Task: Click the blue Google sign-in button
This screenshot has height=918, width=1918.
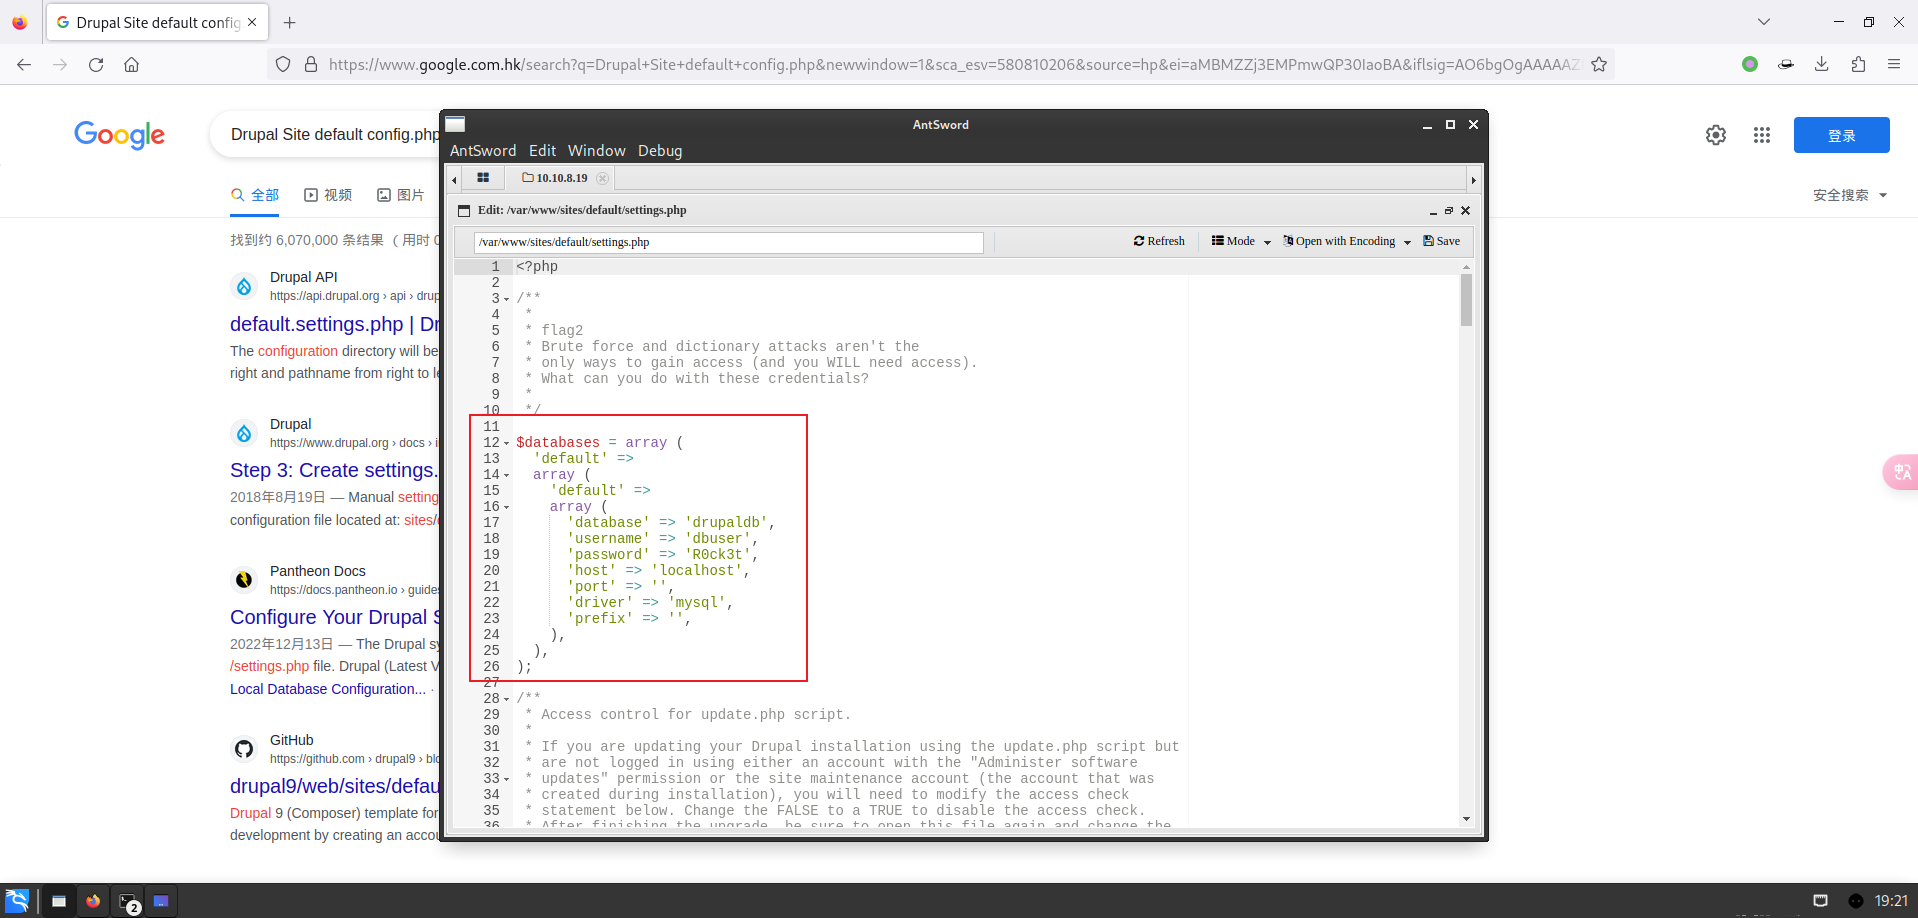Action: coord(1841,135)
